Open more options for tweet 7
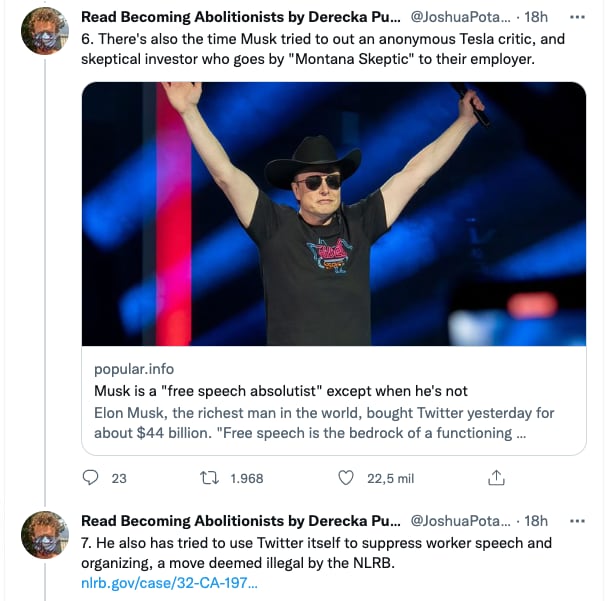611x601 pixels. [x=577, y=521]
